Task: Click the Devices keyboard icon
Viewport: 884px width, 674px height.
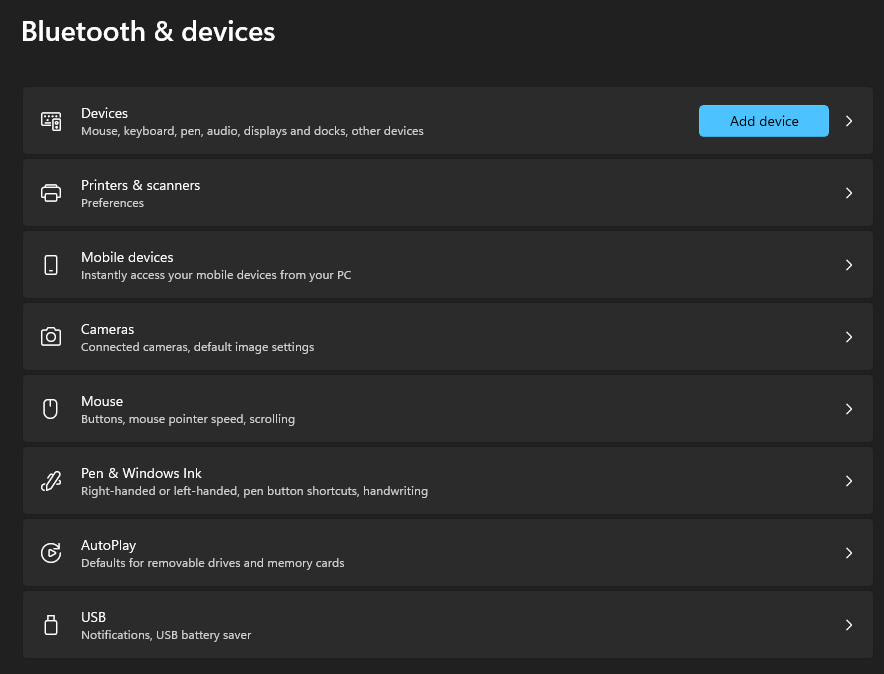Action: pyautogui.click(x=51, y=121)
